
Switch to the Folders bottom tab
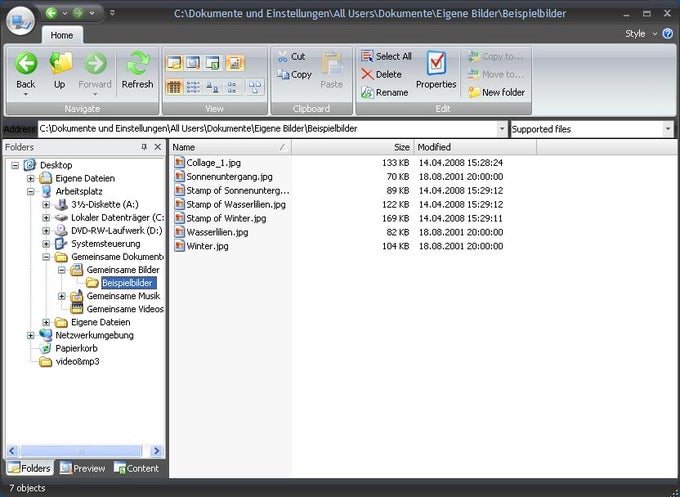pyautogui.click(x=29, y=468)
